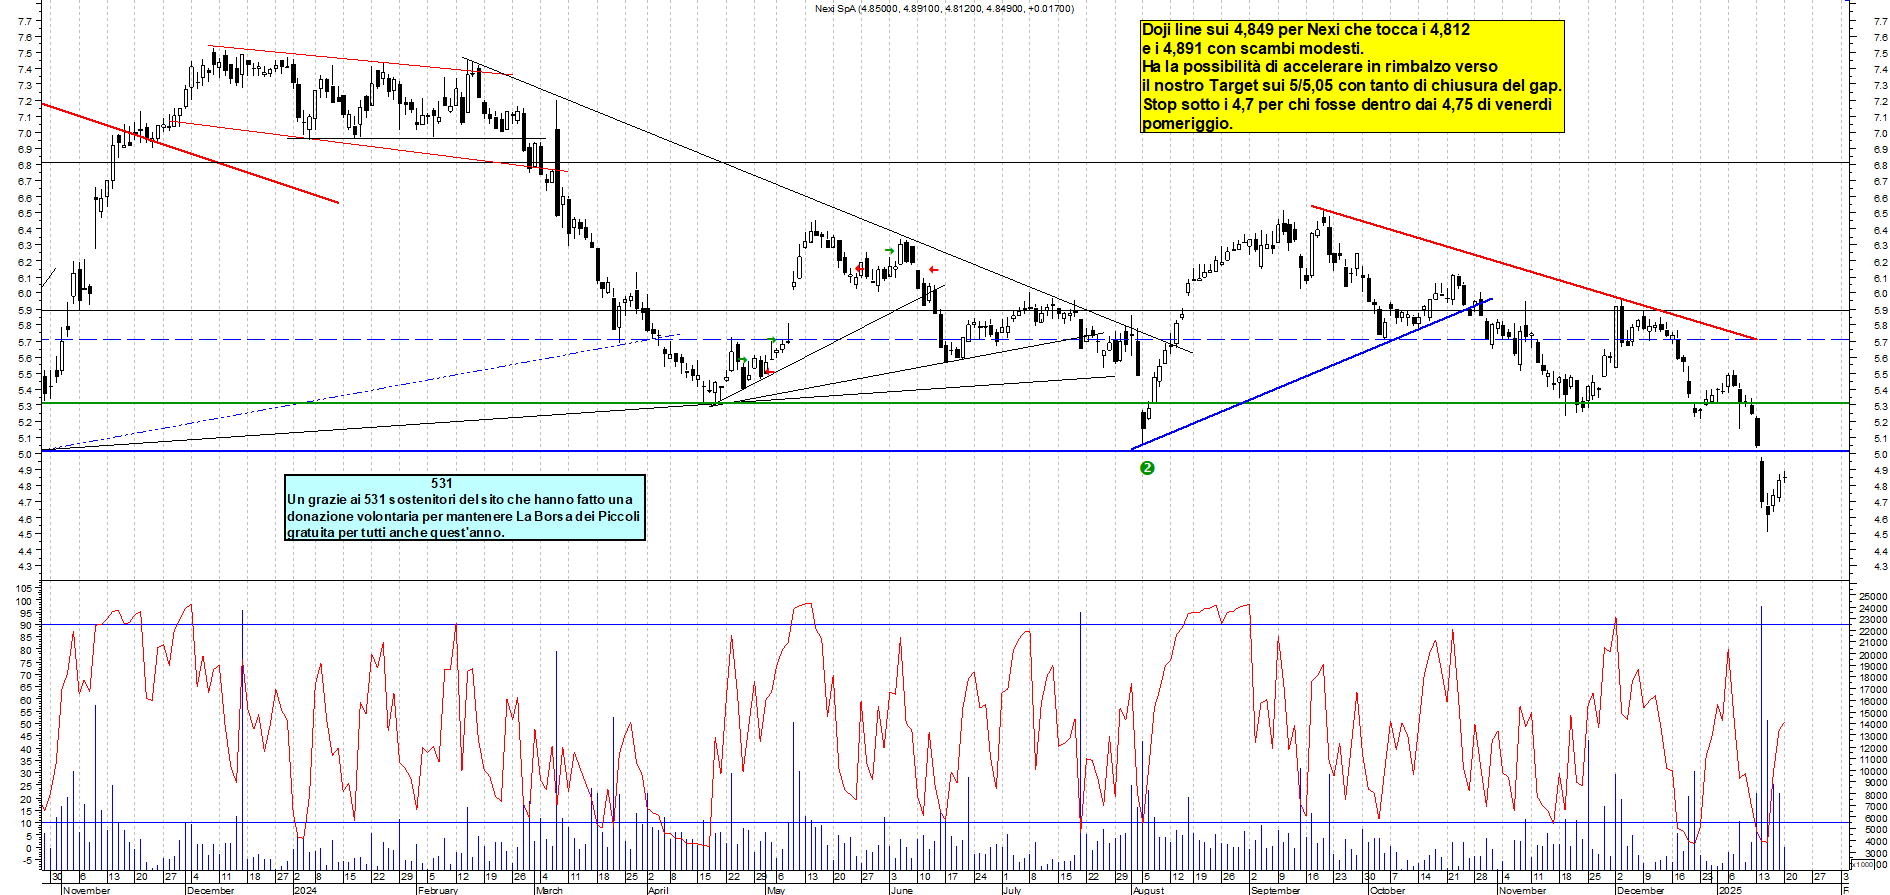Image resolution: width=1890 pixels, height=895 pixels.
Task: Click the line 'Stop sotto i 4,7 per chi fosse dentro'
Action: click(1347, 105)
